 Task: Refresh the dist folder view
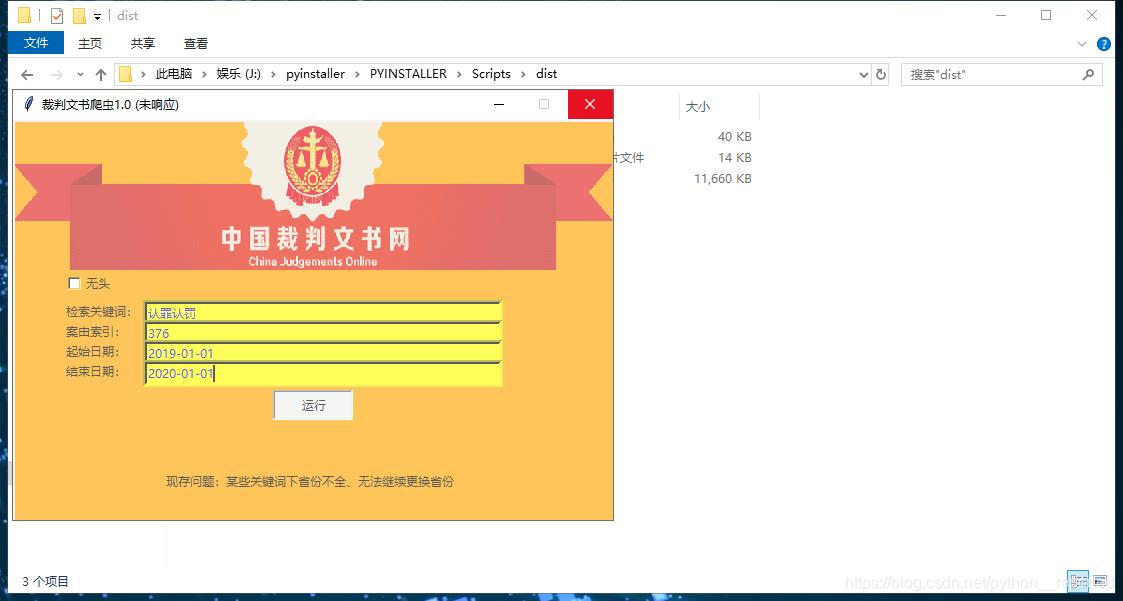pyautogui.click(x=881, y=74)
